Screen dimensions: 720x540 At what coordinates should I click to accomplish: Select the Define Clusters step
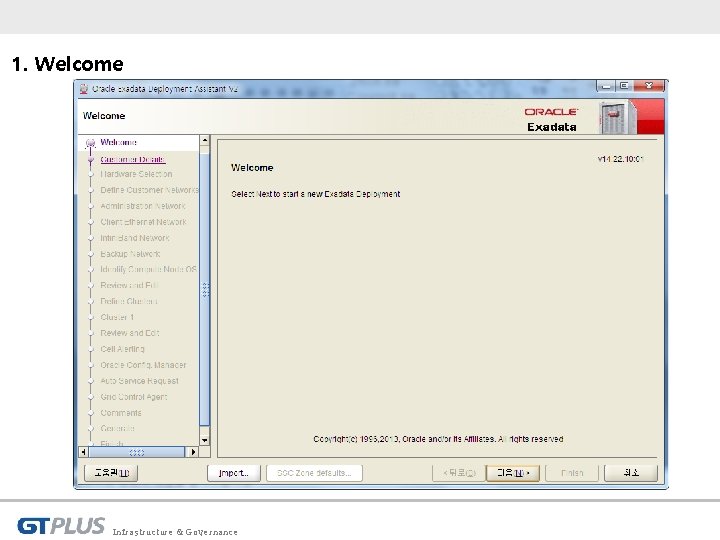(x=129, y=301)
